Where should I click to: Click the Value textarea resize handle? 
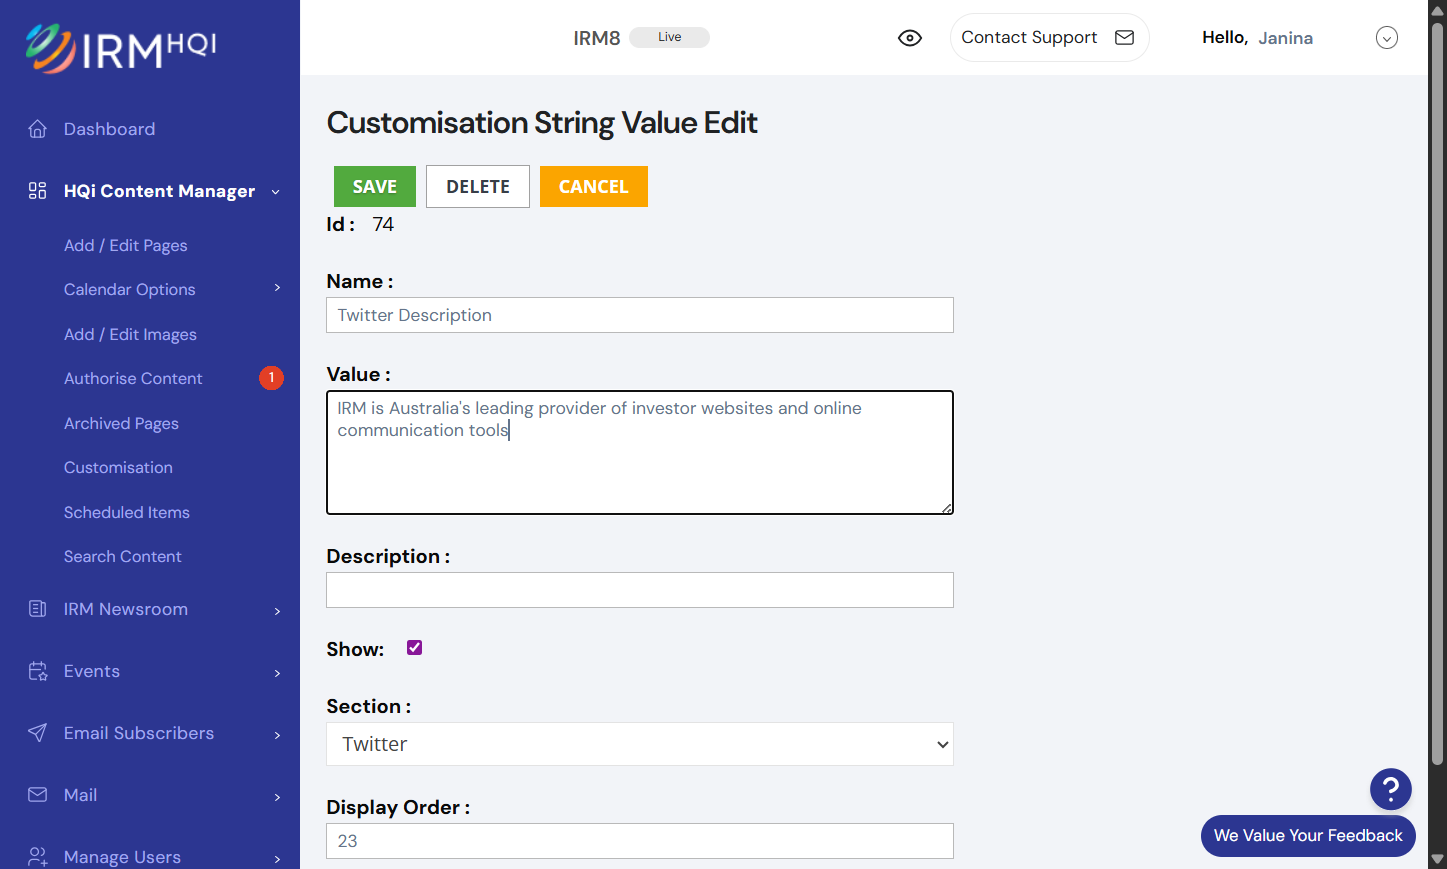(x=946, y=508)
